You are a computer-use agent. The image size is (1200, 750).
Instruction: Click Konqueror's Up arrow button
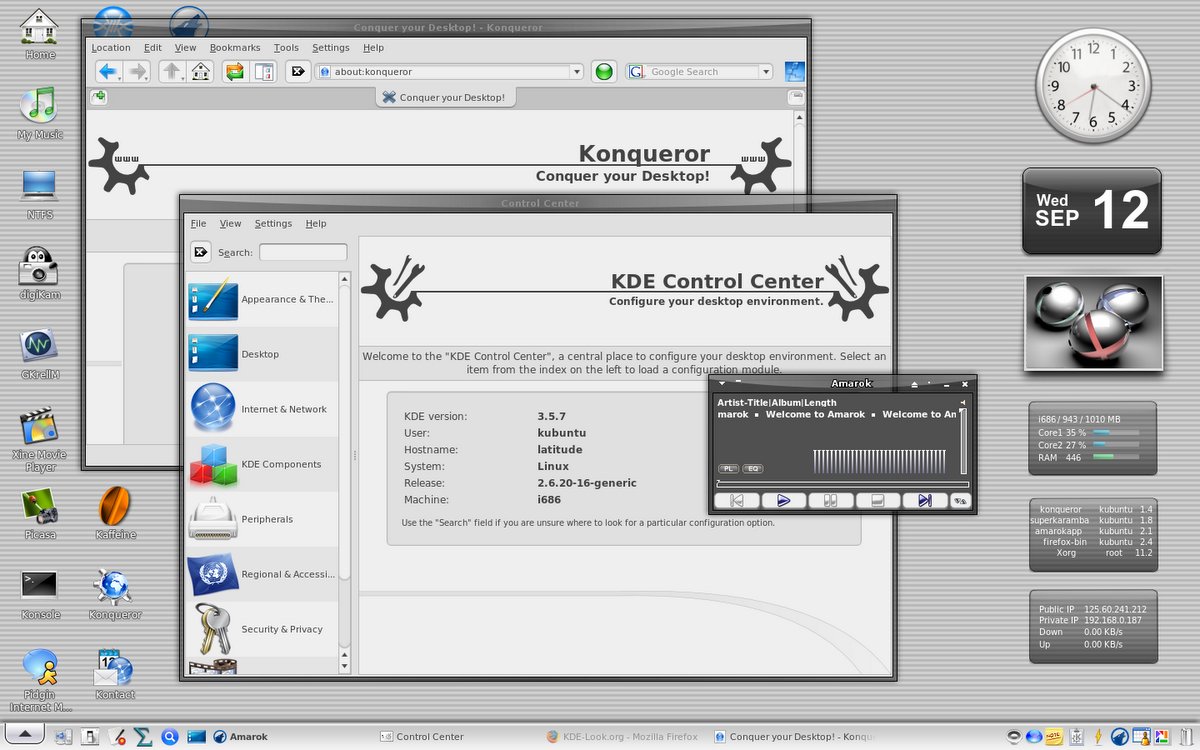pyautogui.click(x=172, y=71)
